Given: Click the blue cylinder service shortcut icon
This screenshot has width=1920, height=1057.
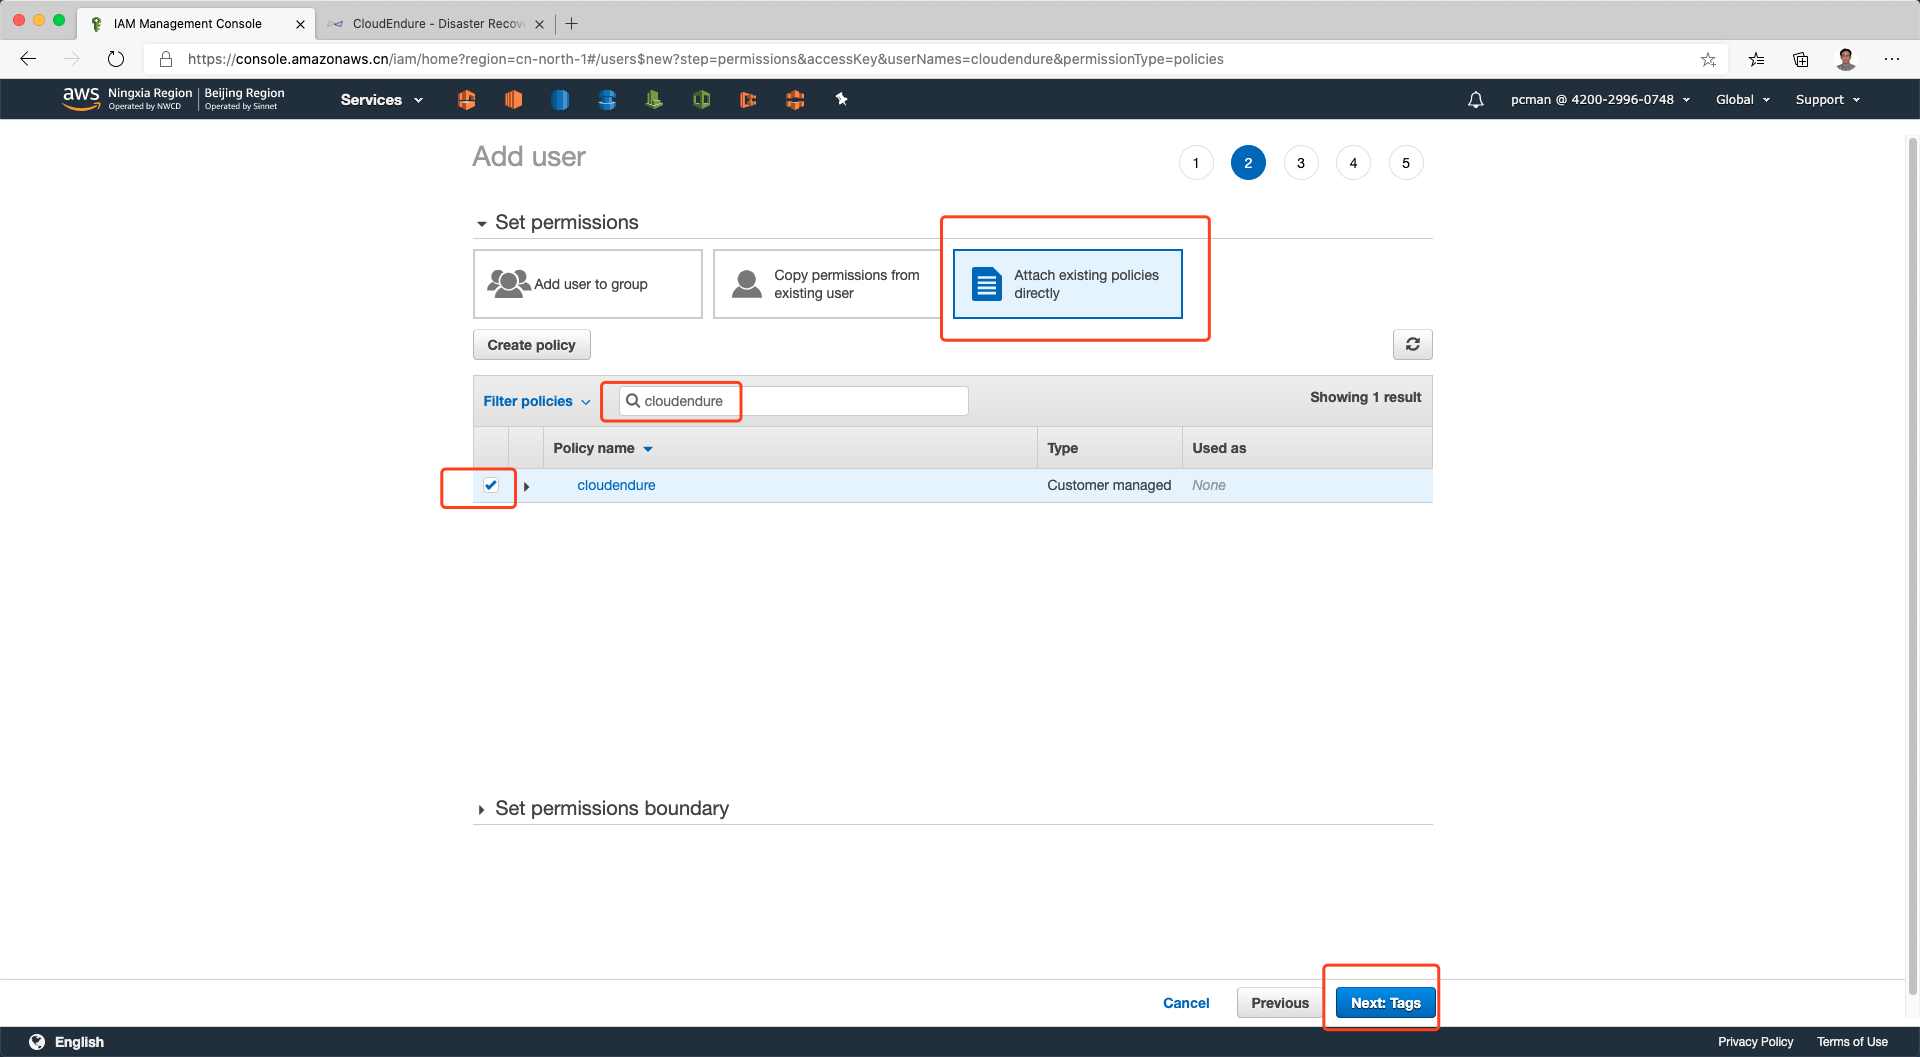Looking at the screenshot, I should (x=560, y=100).
